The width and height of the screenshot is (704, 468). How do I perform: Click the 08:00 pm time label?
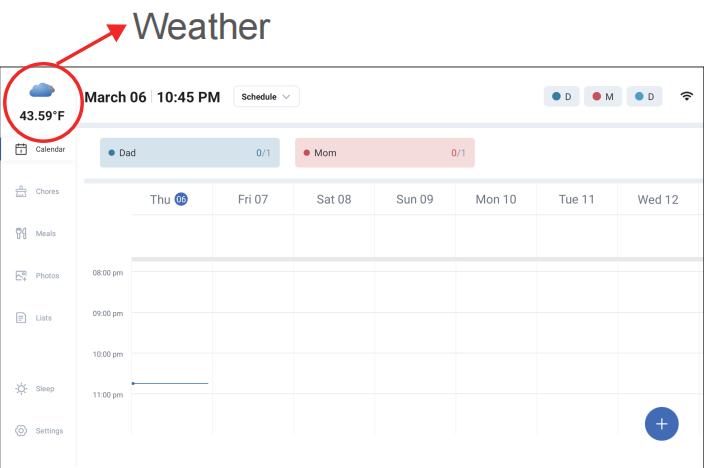[108, 273]
